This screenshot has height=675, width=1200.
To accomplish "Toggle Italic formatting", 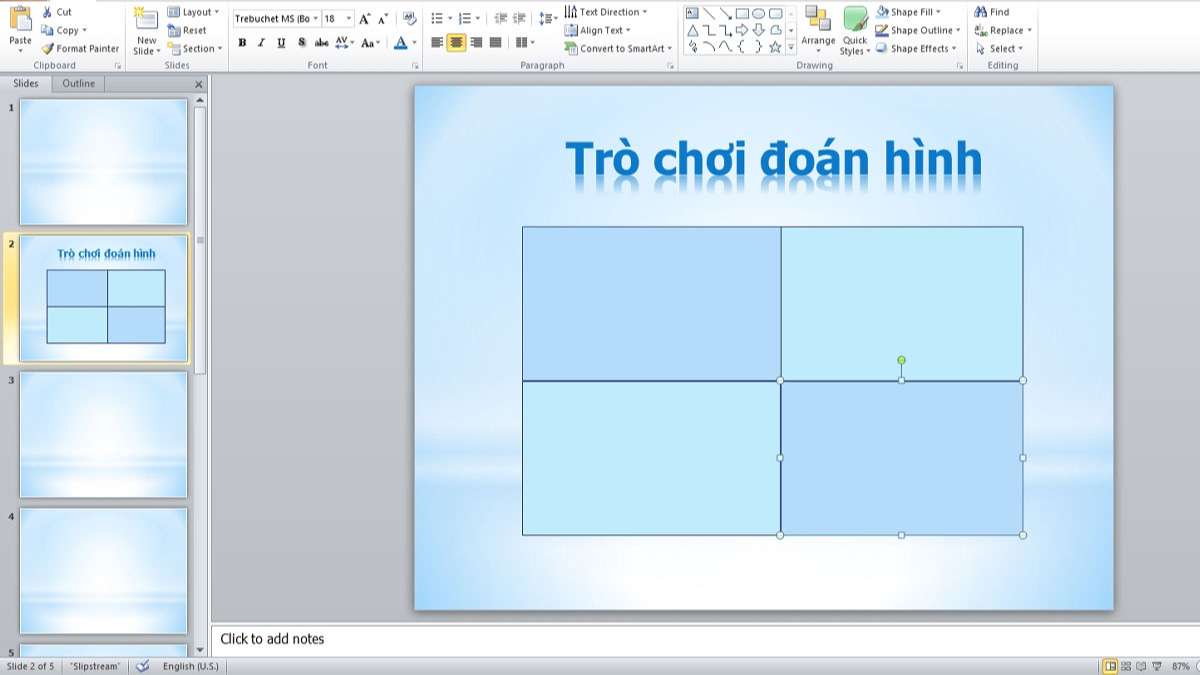I will pyautogui.click(x=261, y=43).
